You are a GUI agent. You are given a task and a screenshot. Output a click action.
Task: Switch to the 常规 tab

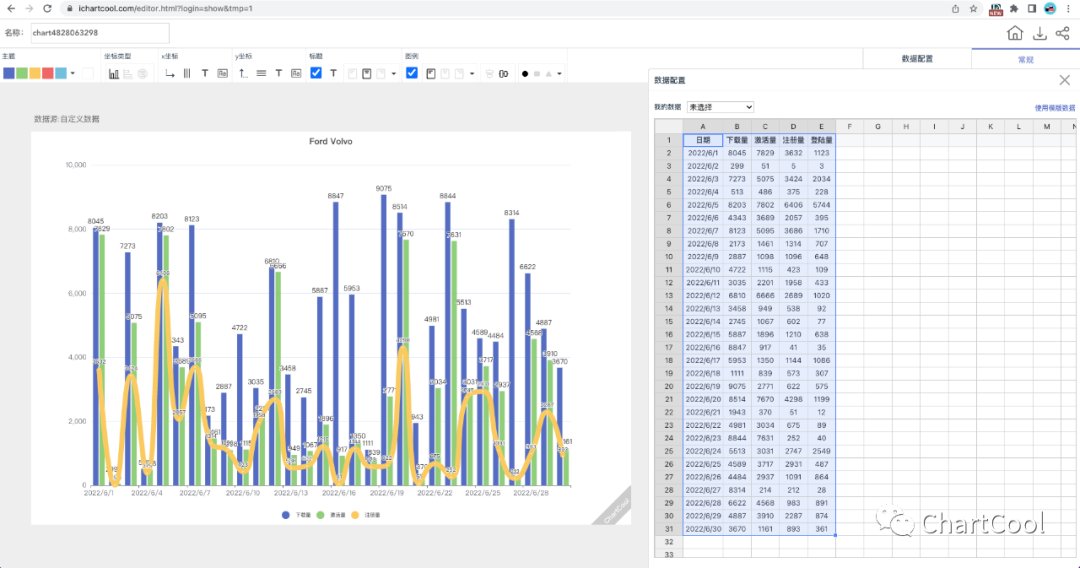pyautogui.click(x=1025, y=59)
